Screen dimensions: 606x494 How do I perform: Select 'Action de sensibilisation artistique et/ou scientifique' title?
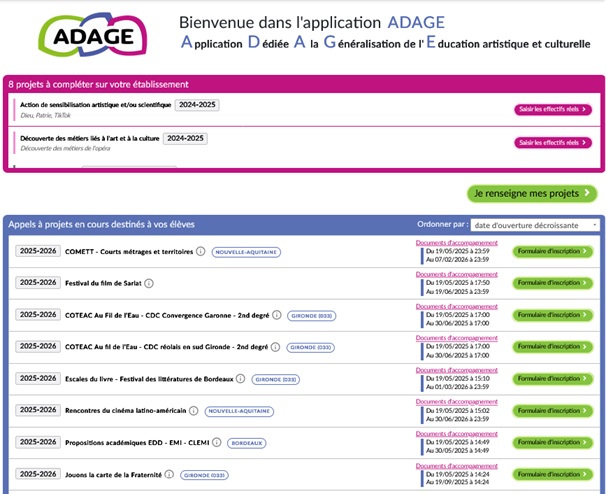click(95, 105)
